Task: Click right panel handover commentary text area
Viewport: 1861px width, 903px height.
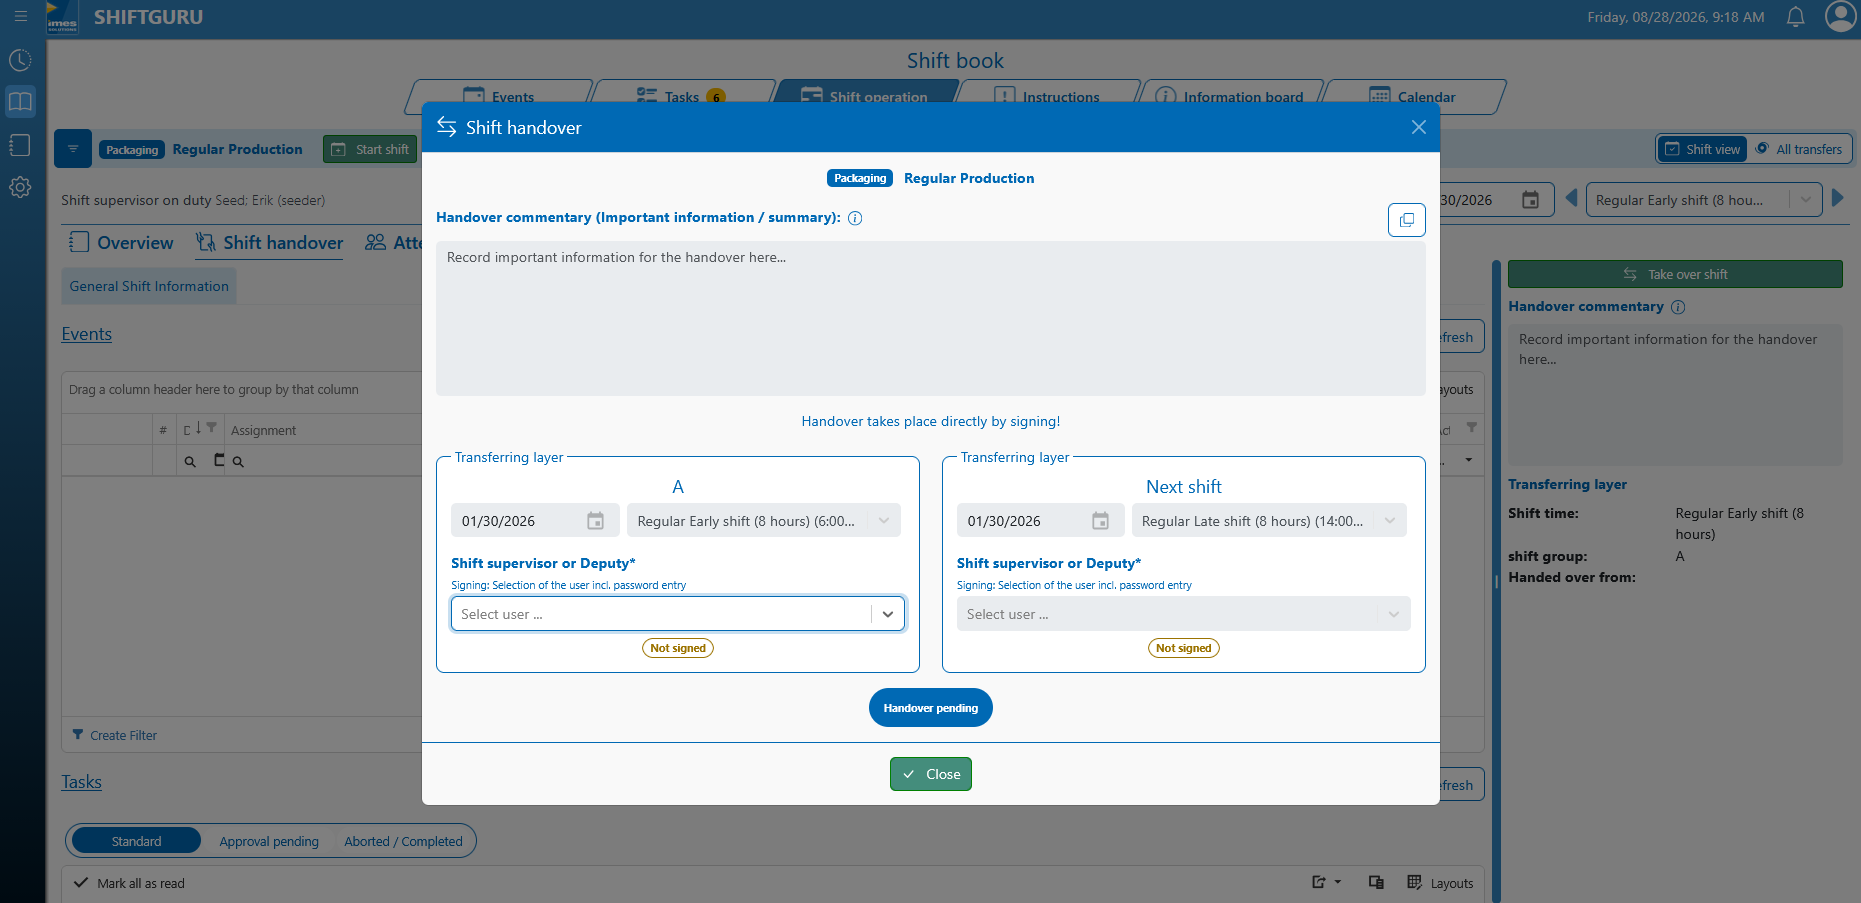Action: click(x=1675, y=395)
